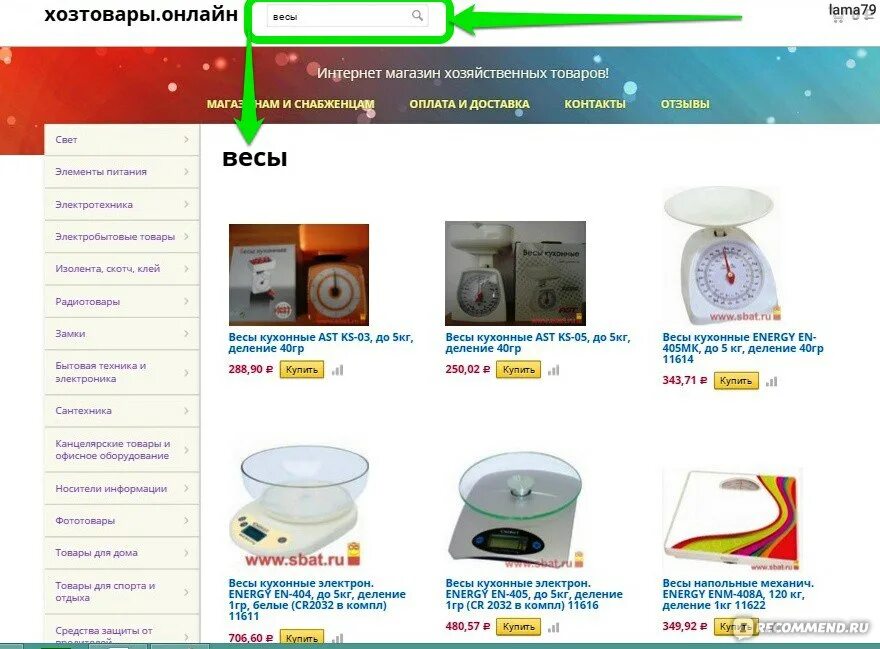Open the Фототовары sidebar category
Image resolution: width=880 pixels, height=649 pixels.
click(122, 520)
